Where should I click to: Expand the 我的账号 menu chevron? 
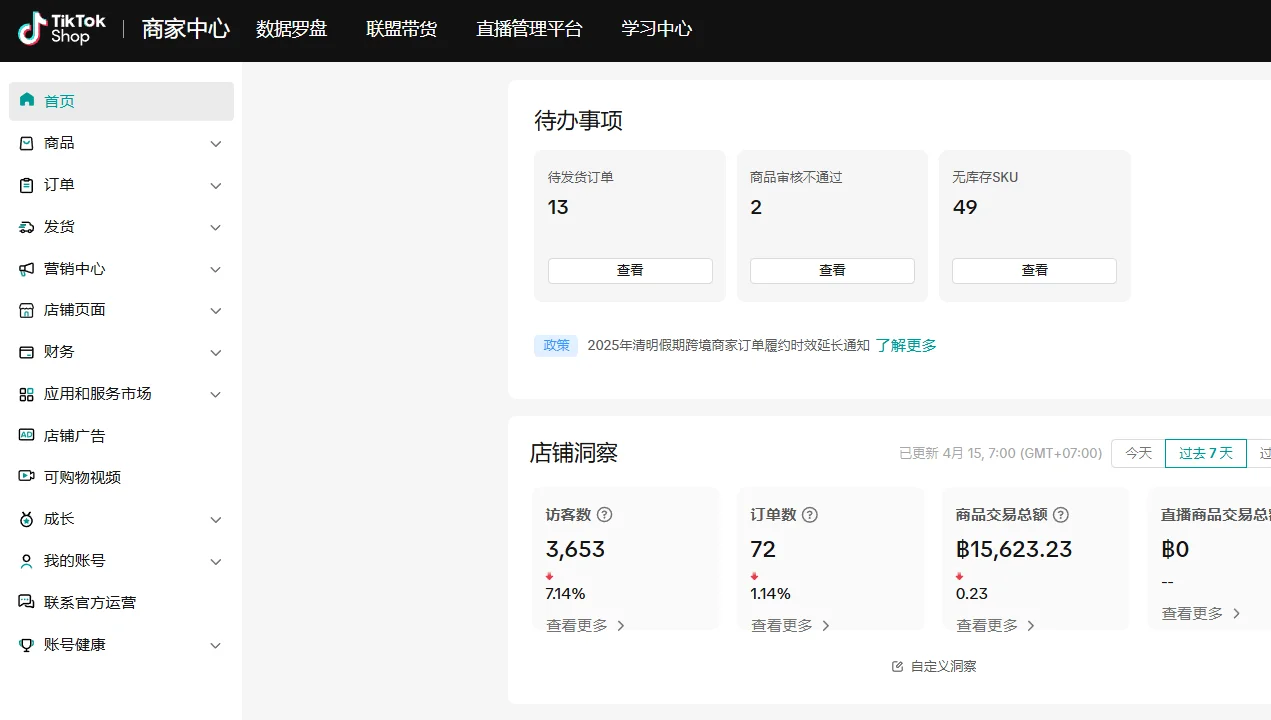click(216, 562)
